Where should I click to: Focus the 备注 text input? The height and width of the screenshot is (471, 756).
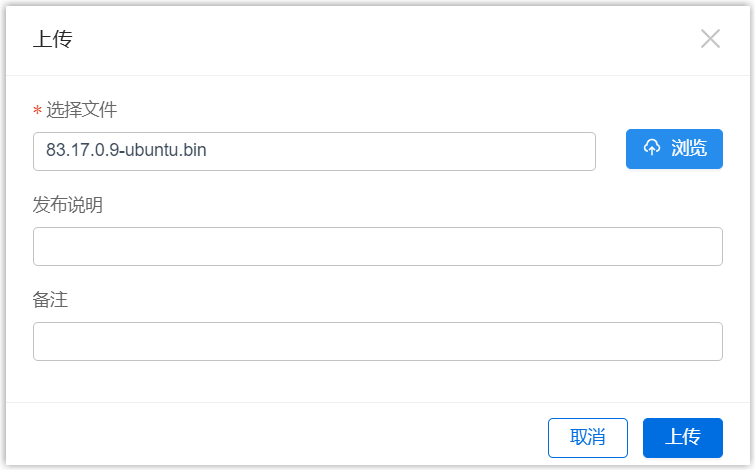pyautogui.click(x=377, y=341)
